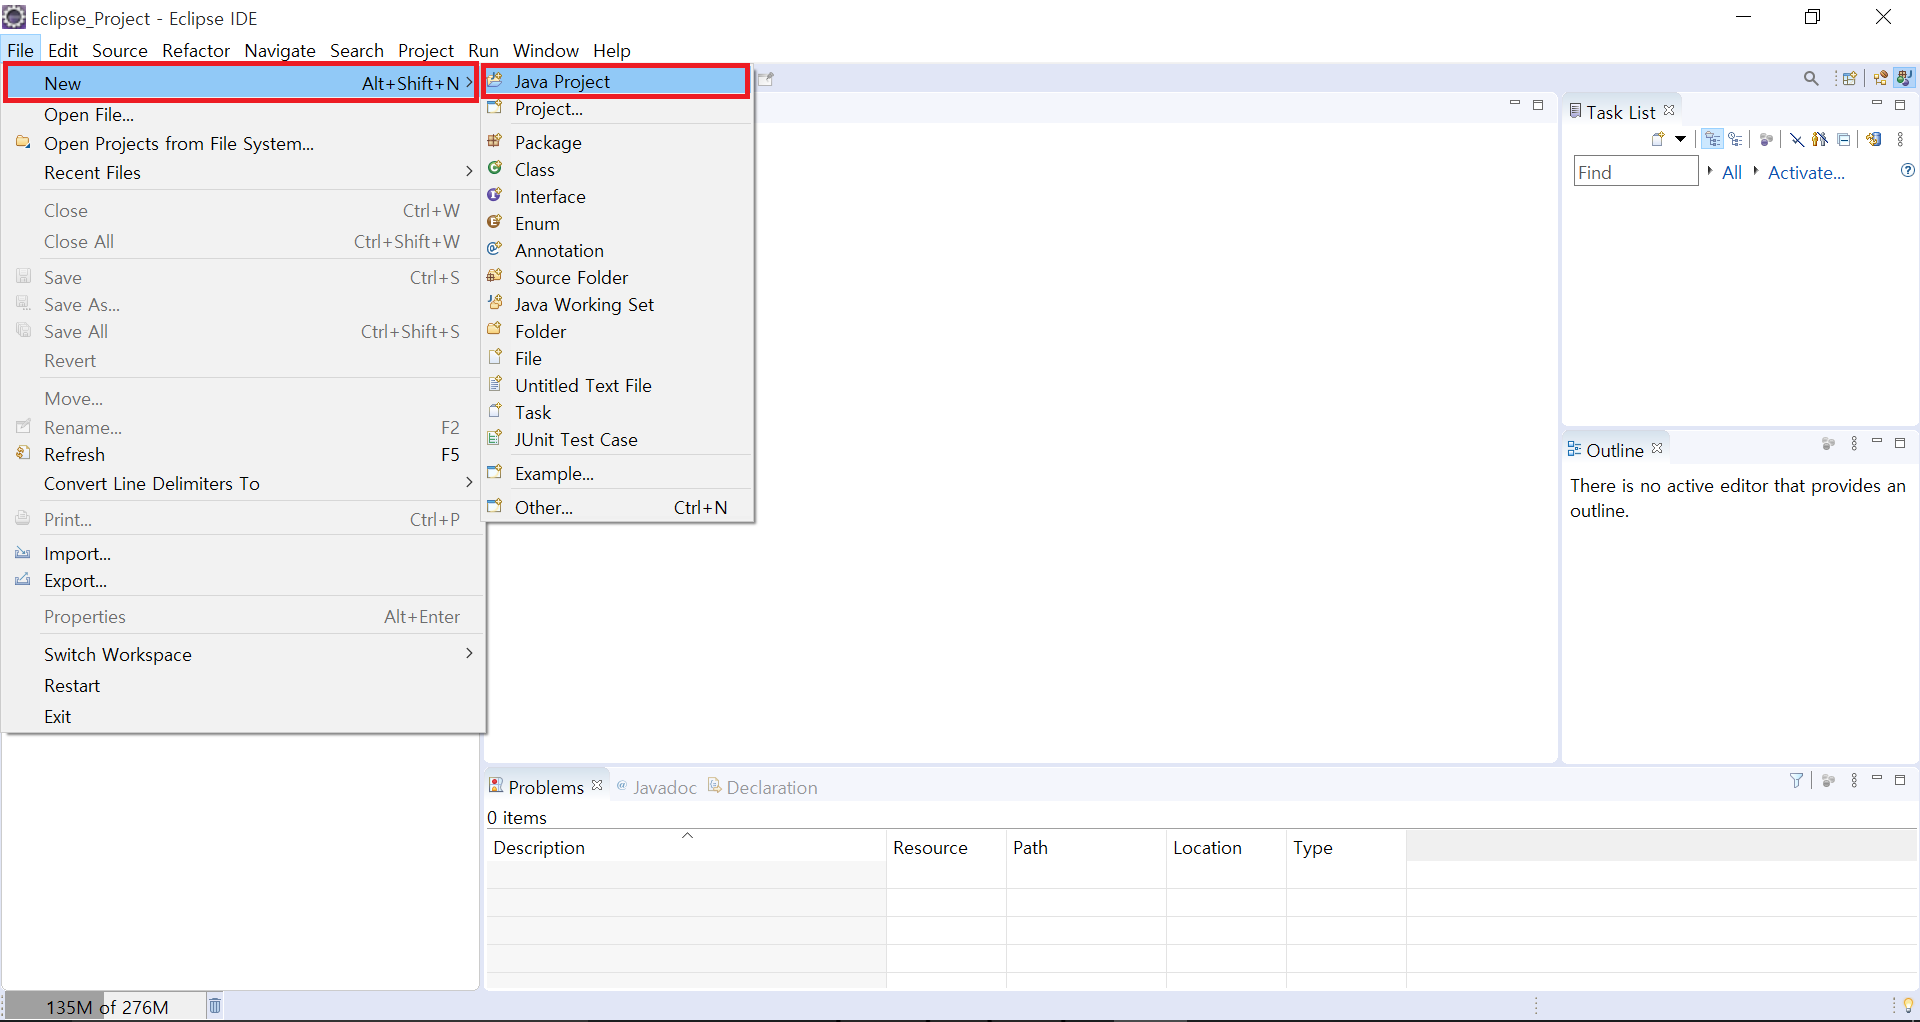Screen dimensions: 1920x1022
Task: Click the New Task icon in Task List
Action: click(1659, 139)
